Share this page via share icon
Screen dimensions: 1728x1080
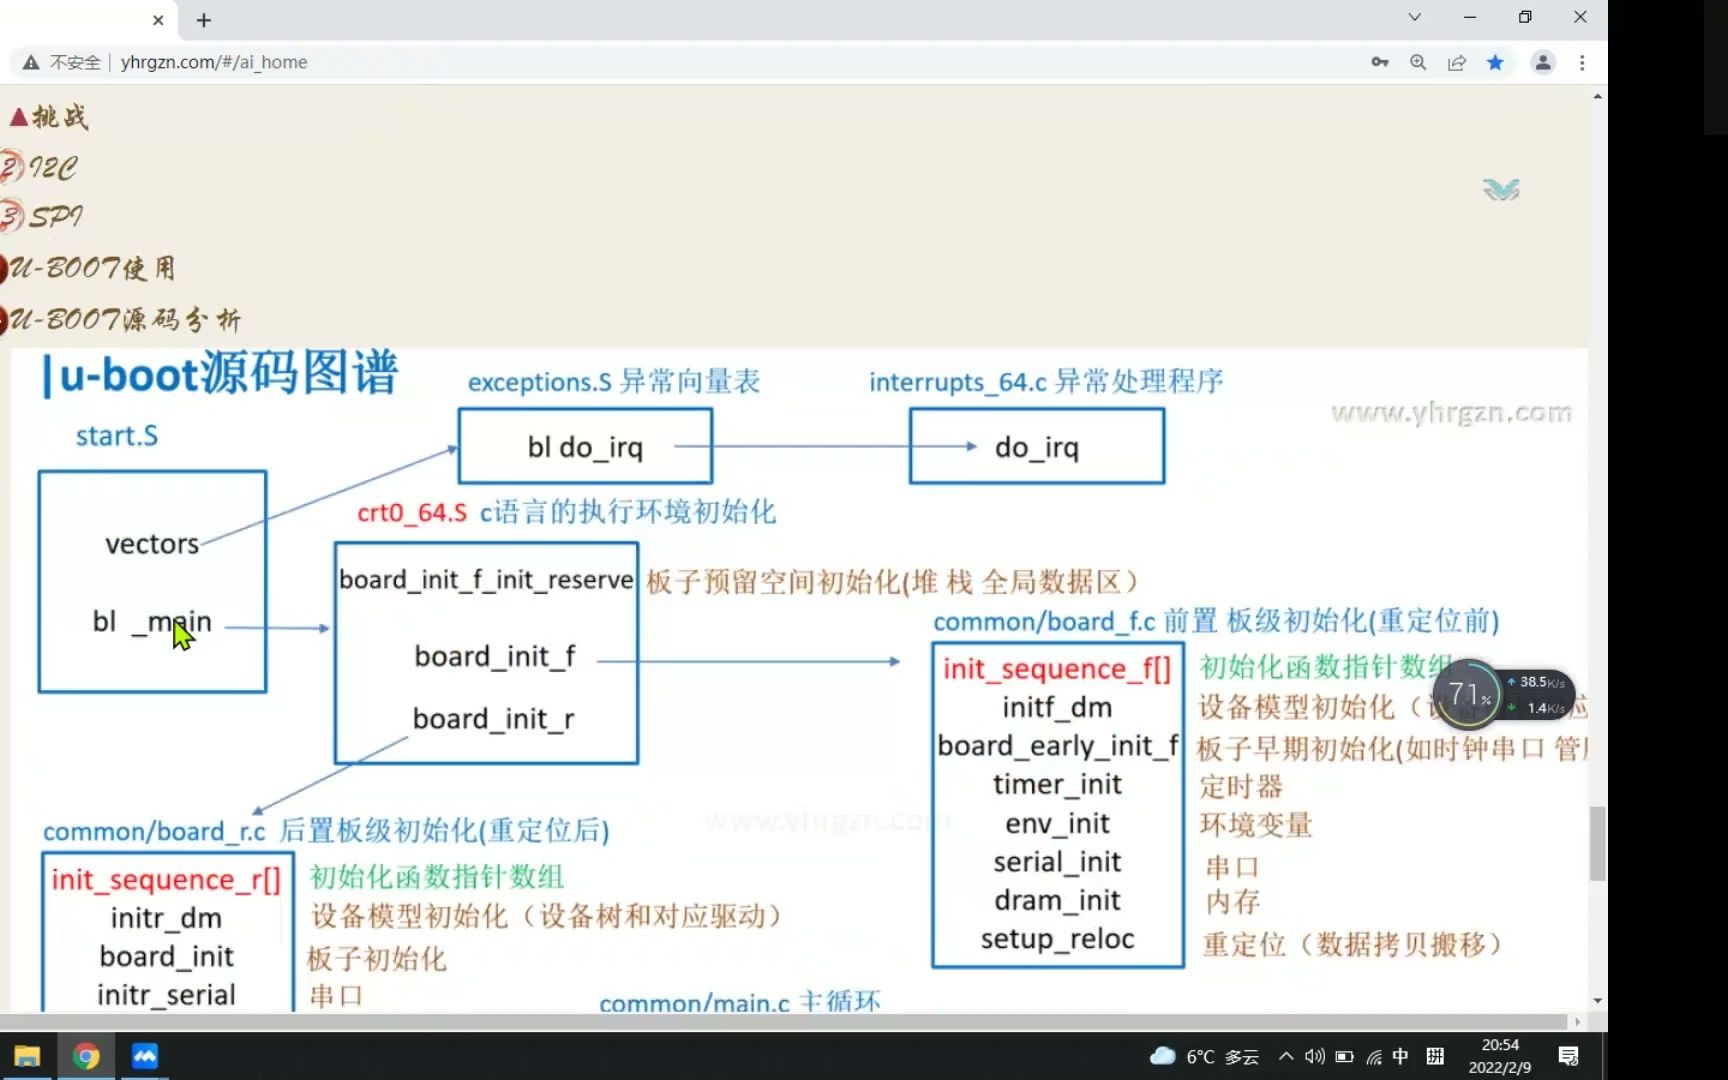pyautogui.click(x=1457, y=62)
